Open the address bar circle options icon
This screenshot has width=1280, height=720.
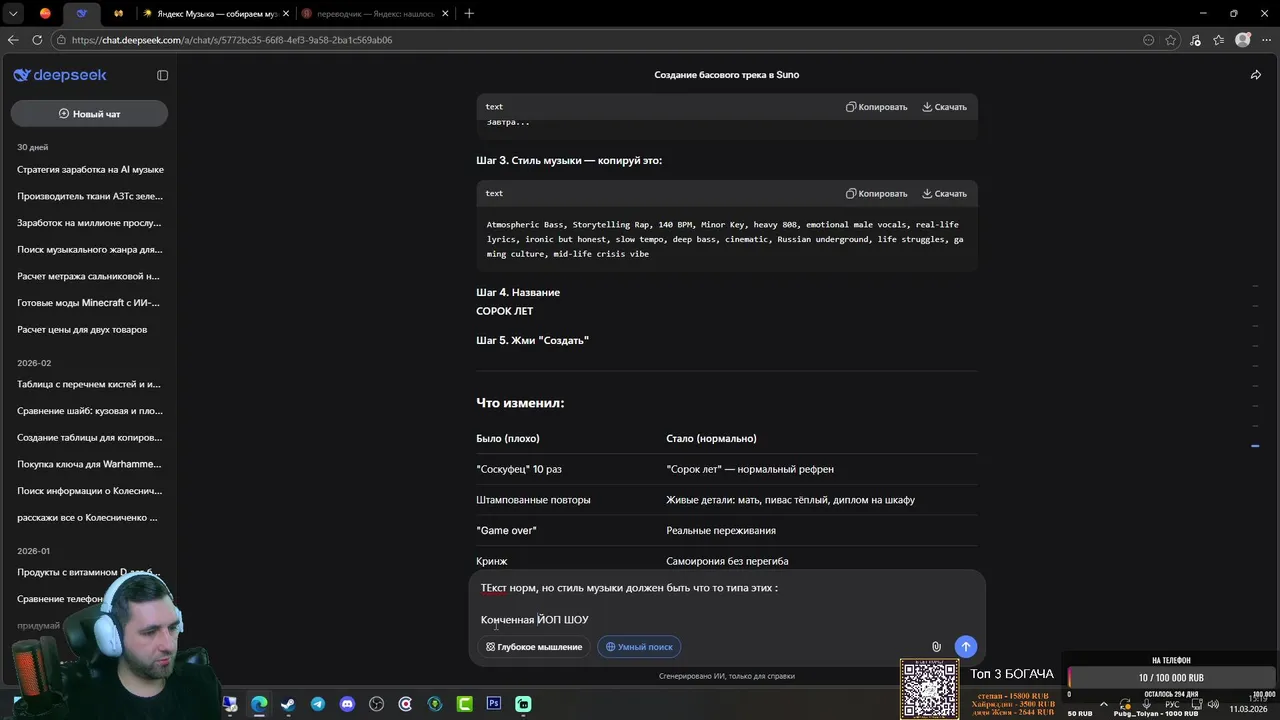tap(1149, 40)
